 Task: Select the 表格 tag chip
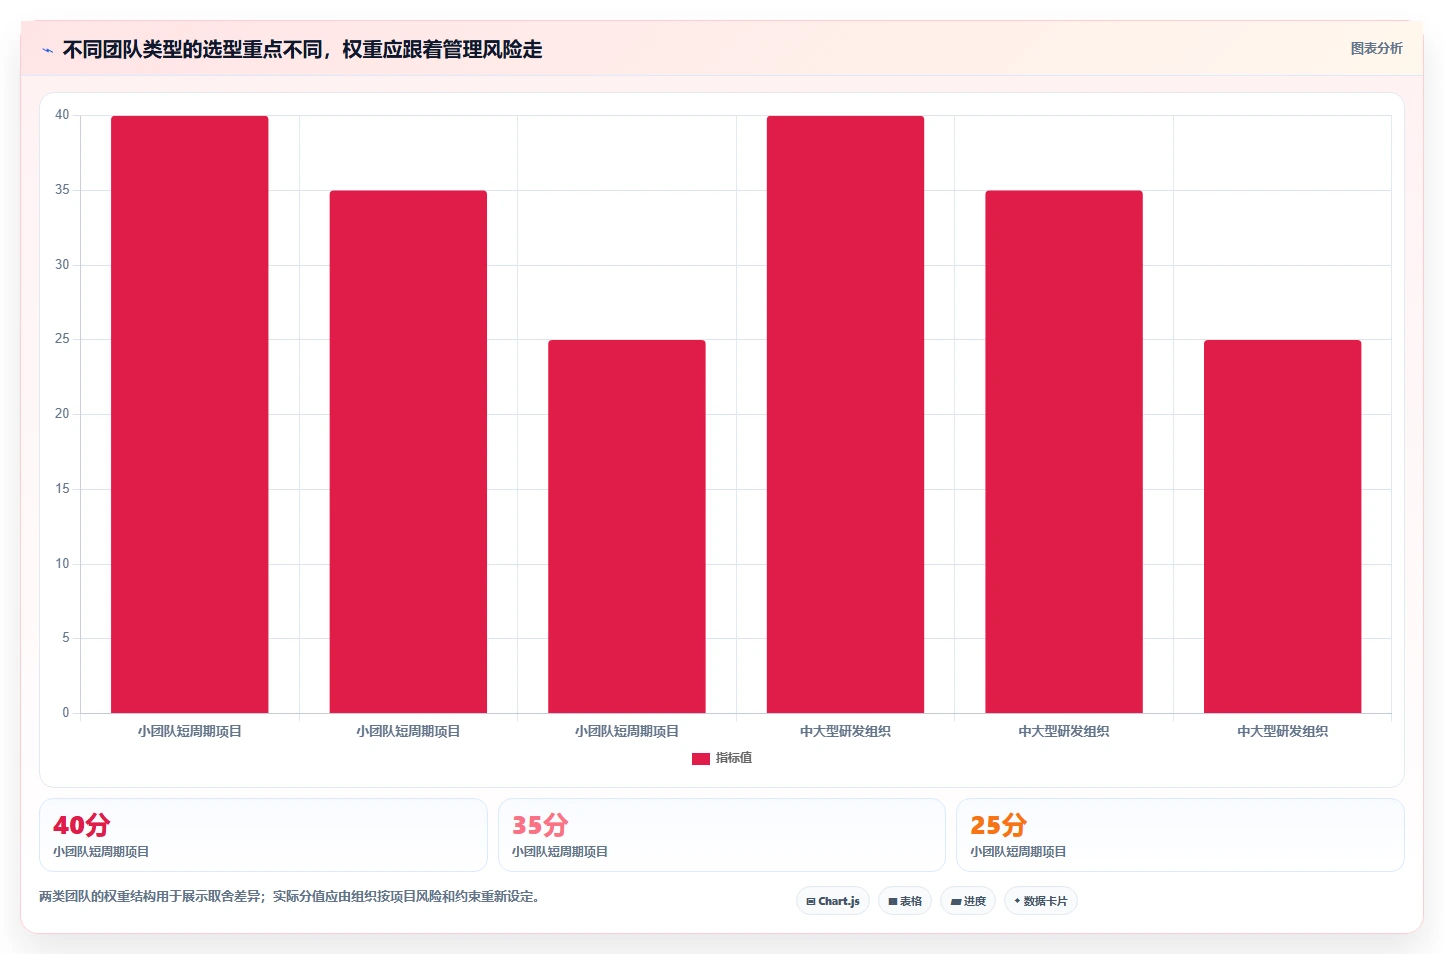pos(905,901)
